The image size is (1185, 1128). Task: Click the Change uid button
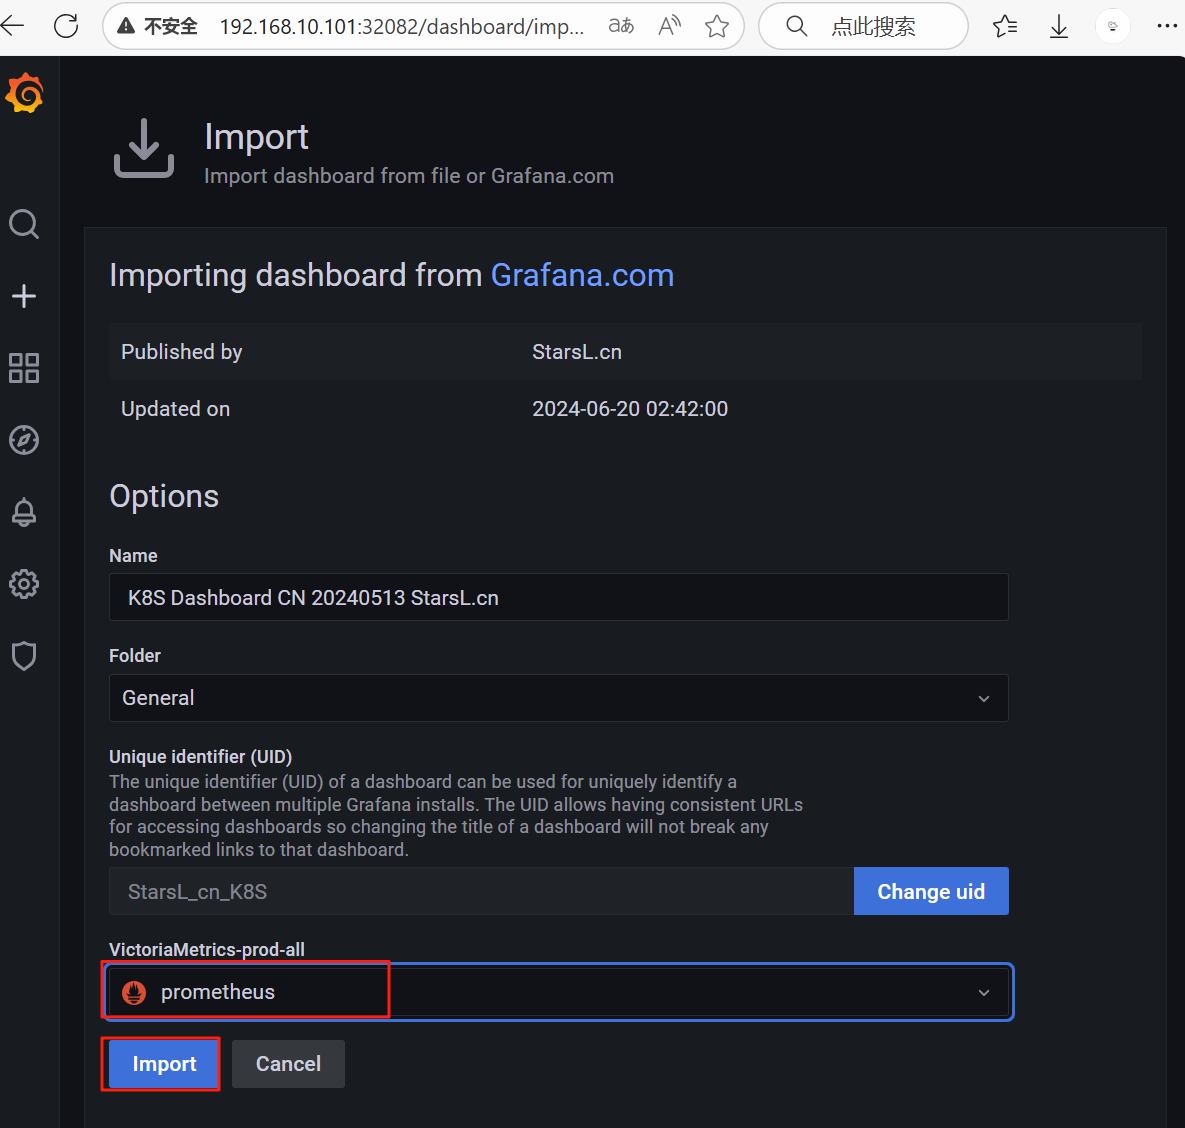click(x=931, y=892)
